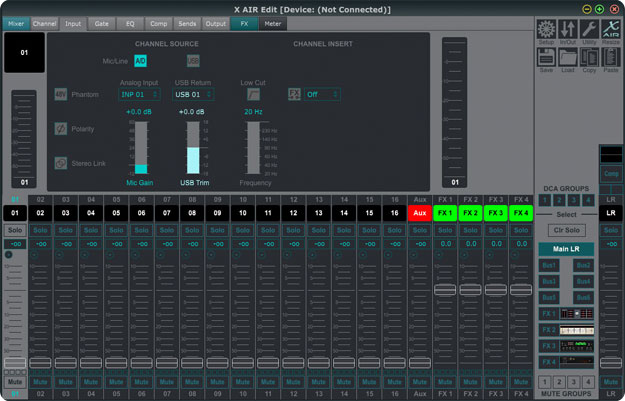Open the In/Out routing icon
The width and height of the screenshot is (625, 401).
click(x=568, y=29)
